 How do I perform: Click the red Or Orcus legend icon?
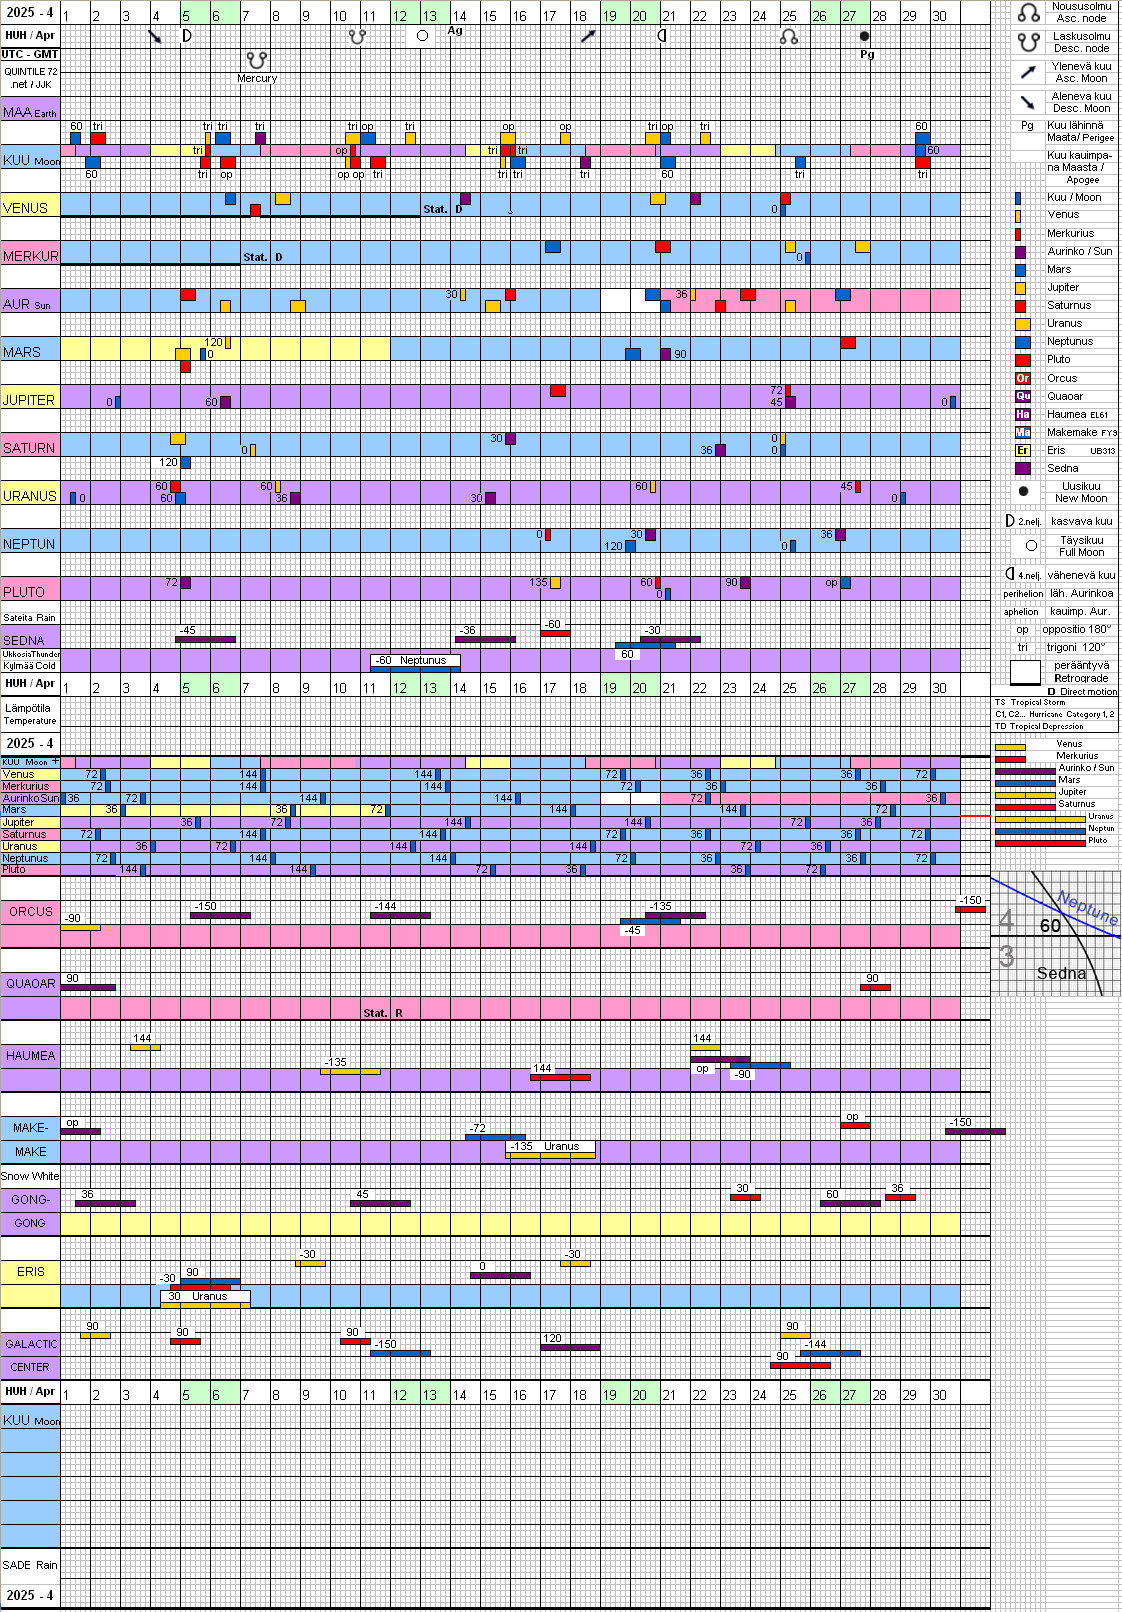[x=1022, y=378]
